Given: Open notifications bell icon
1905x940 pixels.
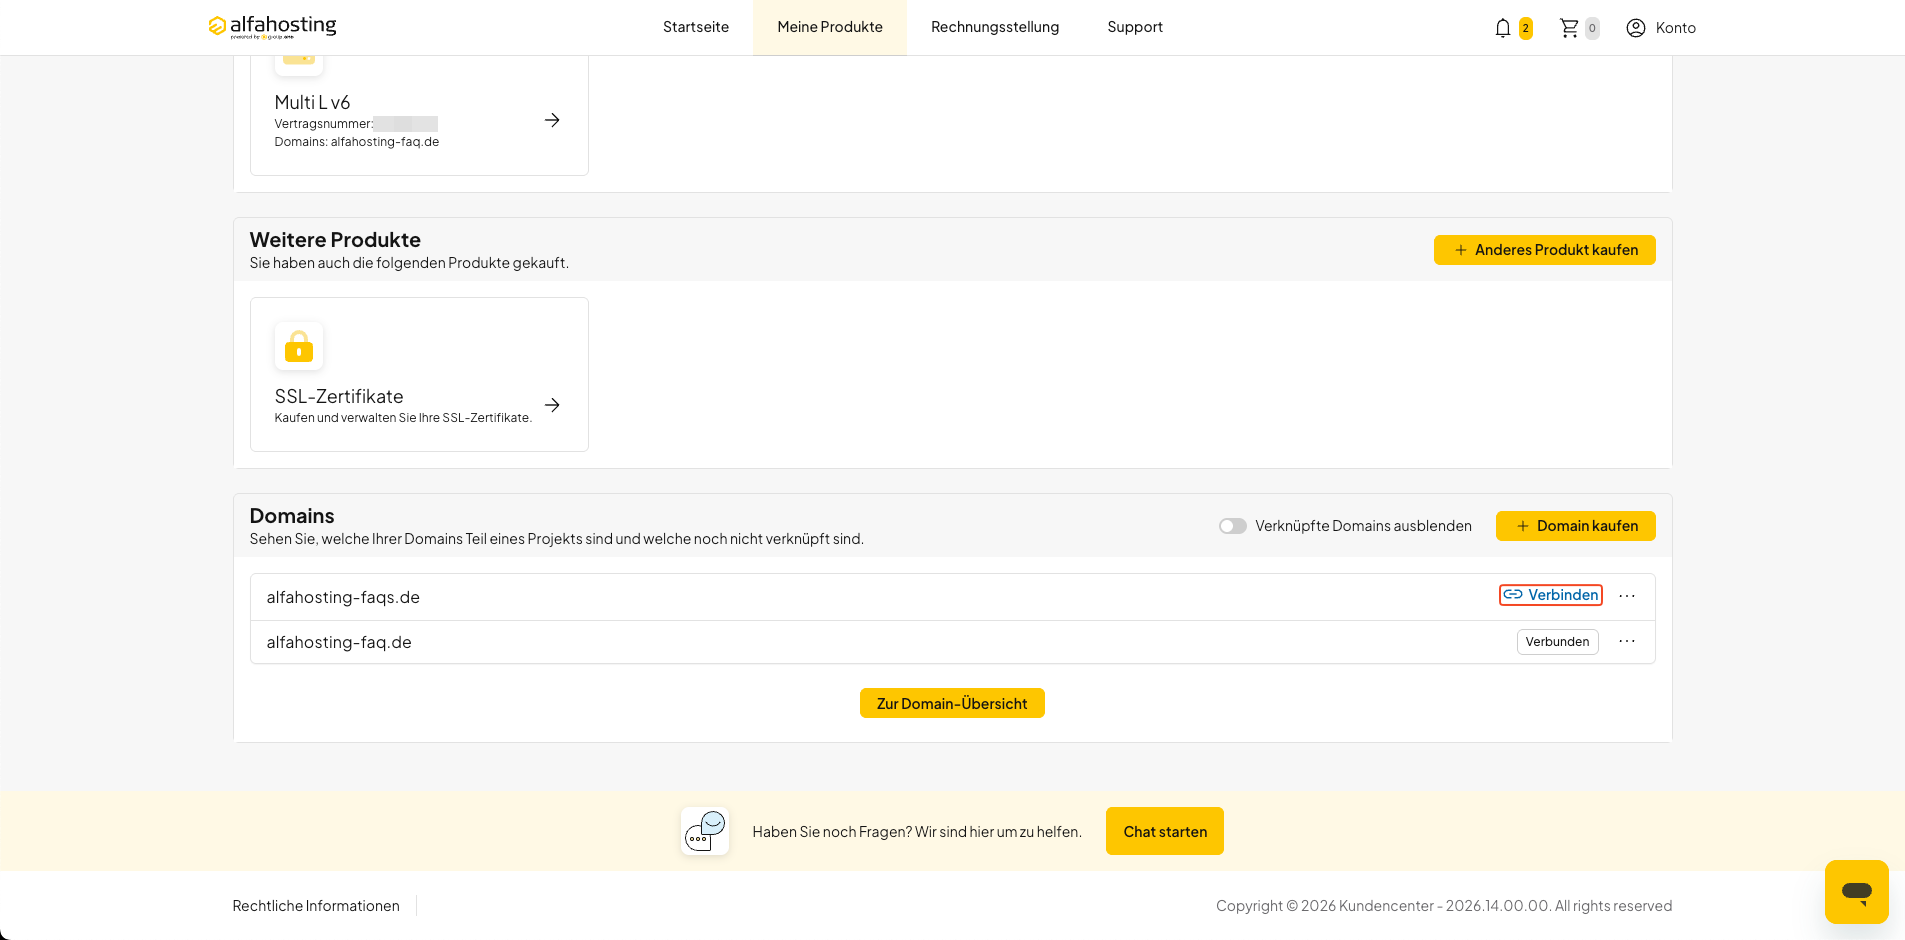Looking at the screenshot, I should [1502, 28].
